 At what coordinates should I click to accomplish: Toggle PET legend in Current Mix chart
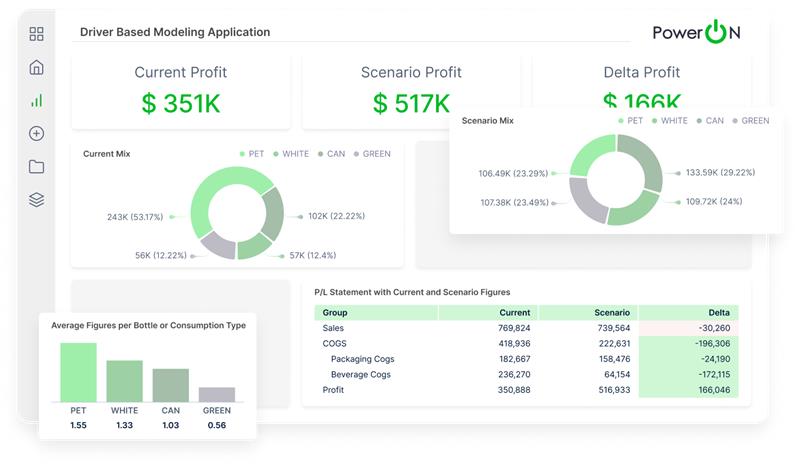click(x=254, y=154)
